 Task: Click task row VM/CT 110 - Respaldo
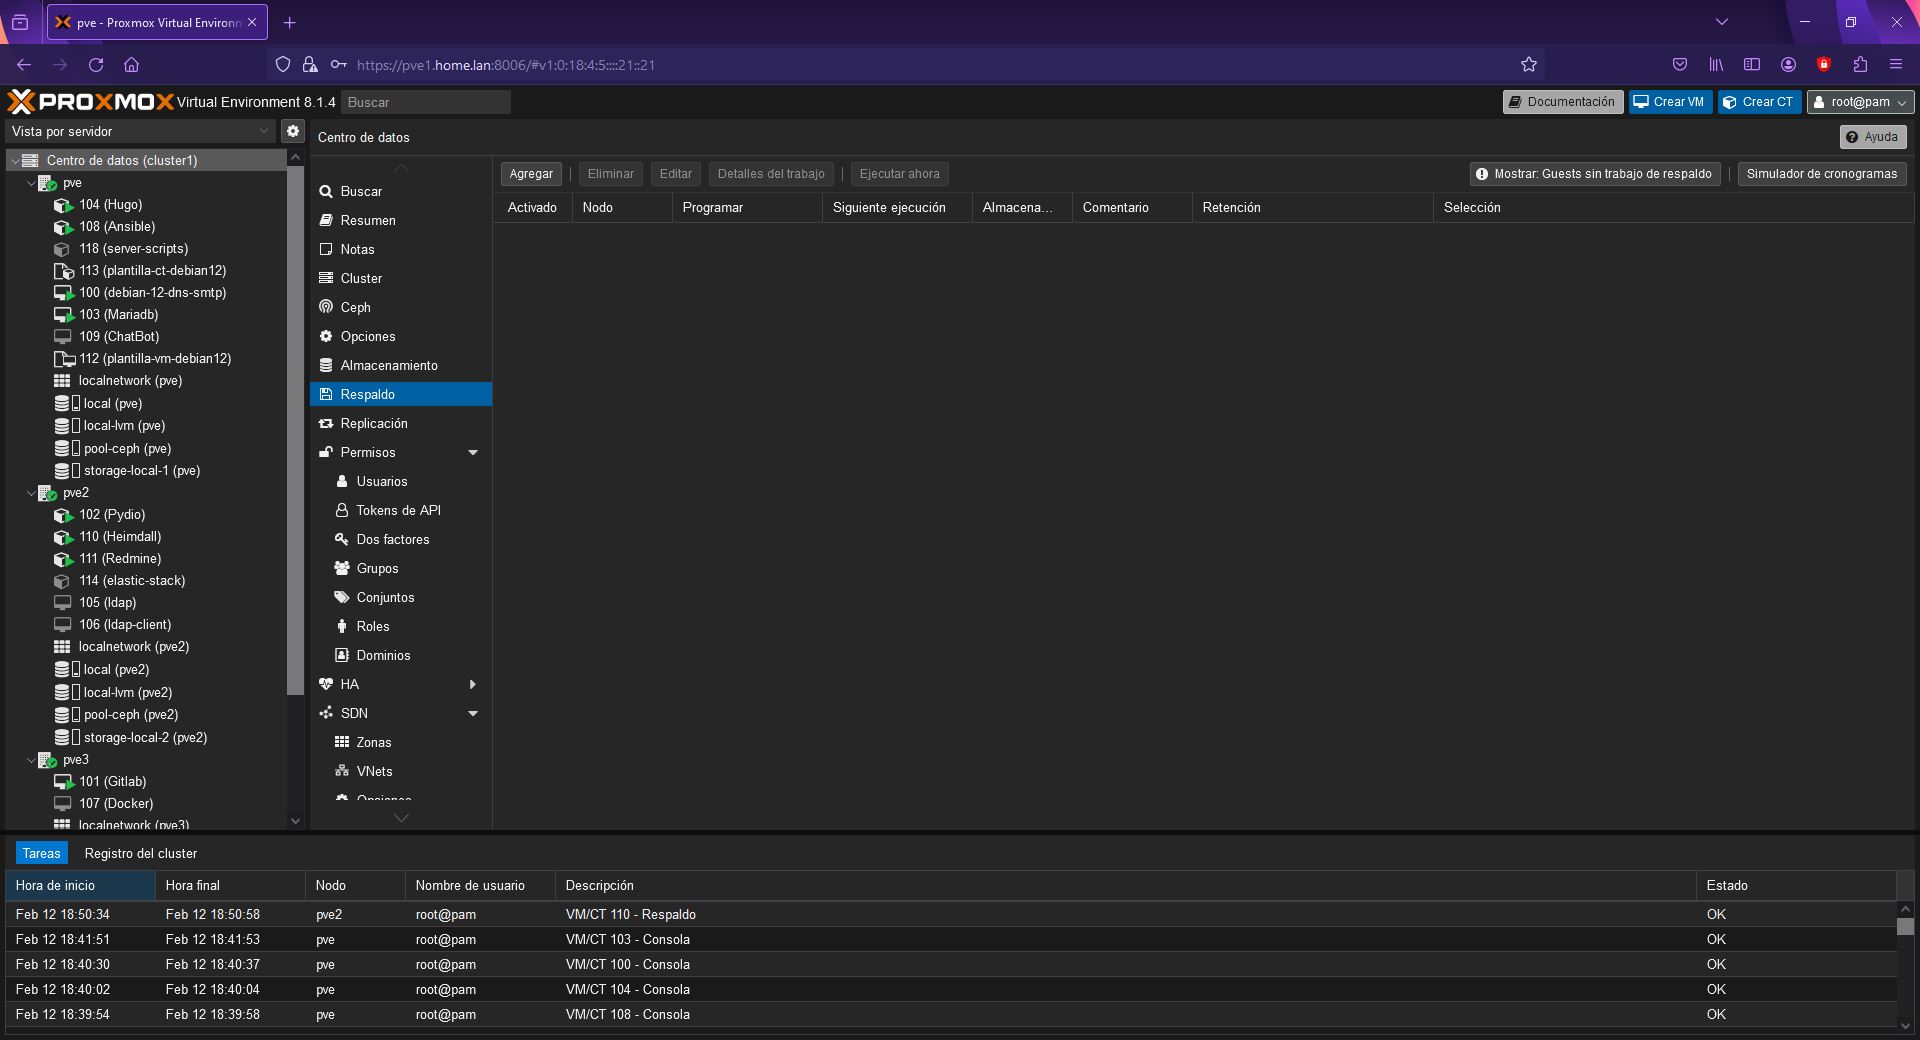point(950,914)
